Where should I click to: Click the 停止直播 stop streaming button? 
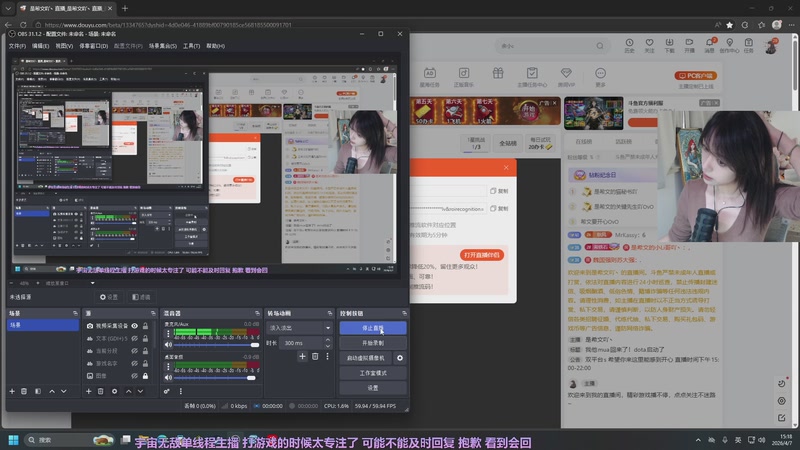click(373, 328)
